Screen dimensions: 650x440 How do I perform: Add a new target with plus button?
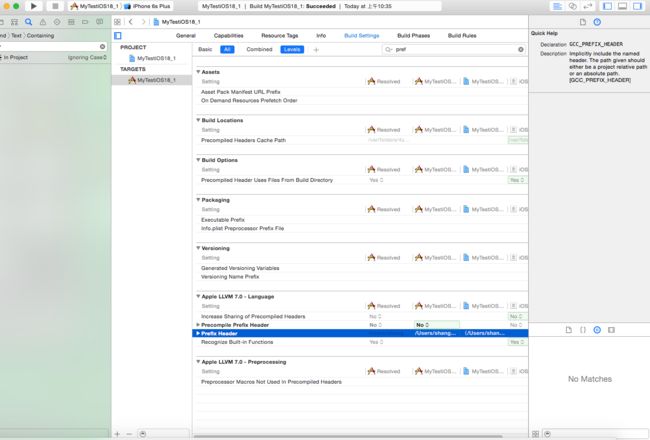tap(117, 434)
